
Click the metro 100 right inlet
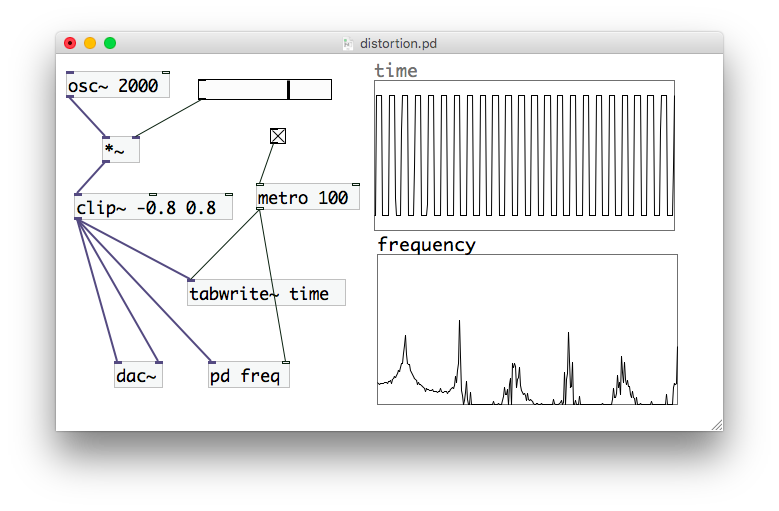(x=356, y=185)
